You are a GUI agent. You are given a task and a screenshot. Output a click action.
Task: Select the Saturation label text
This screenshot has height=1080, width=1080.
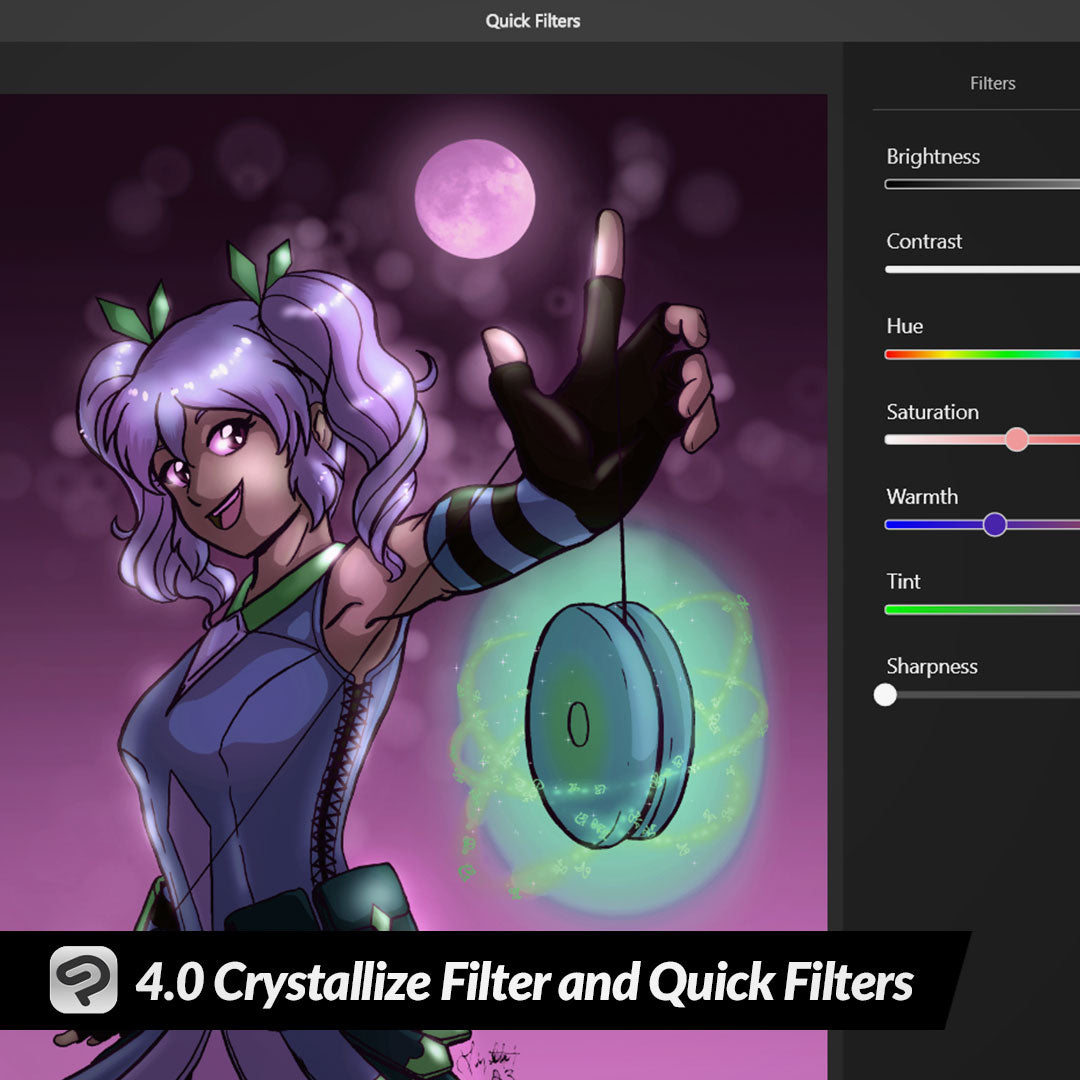(932, 412)
